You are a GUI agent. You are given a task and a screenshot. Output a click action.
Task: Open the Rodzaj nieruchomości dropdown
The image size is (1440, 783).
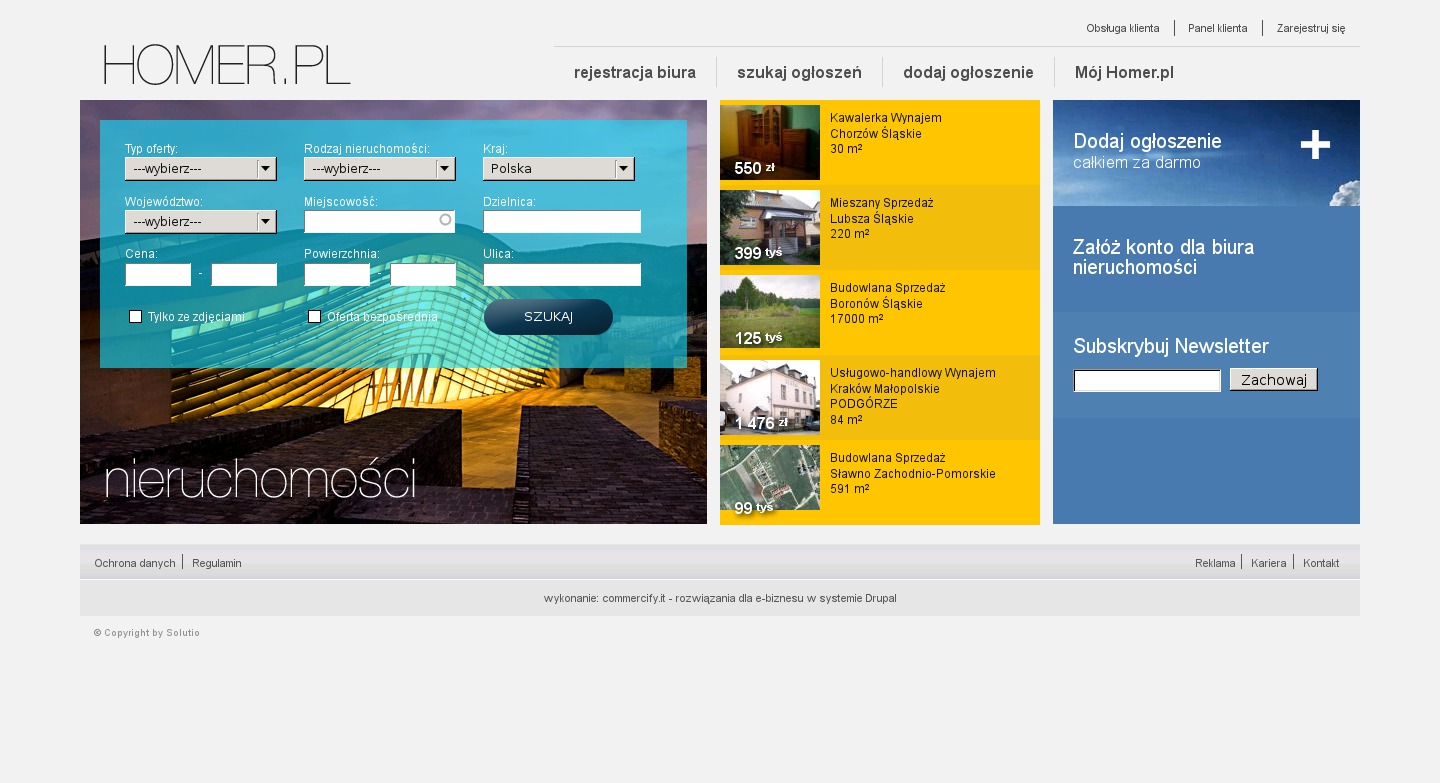pos(379,169)
